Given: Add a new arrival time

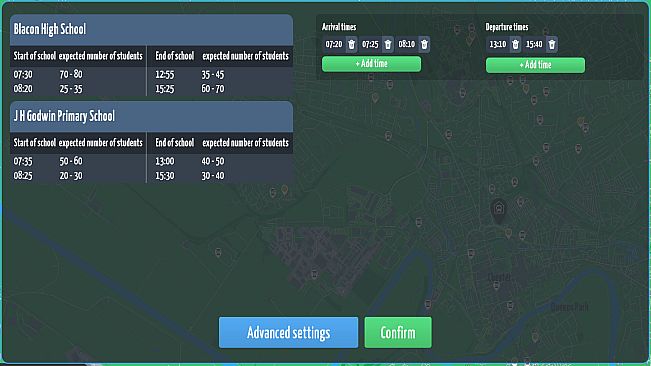Looking at the screenshot, I should tap(372, 64).
